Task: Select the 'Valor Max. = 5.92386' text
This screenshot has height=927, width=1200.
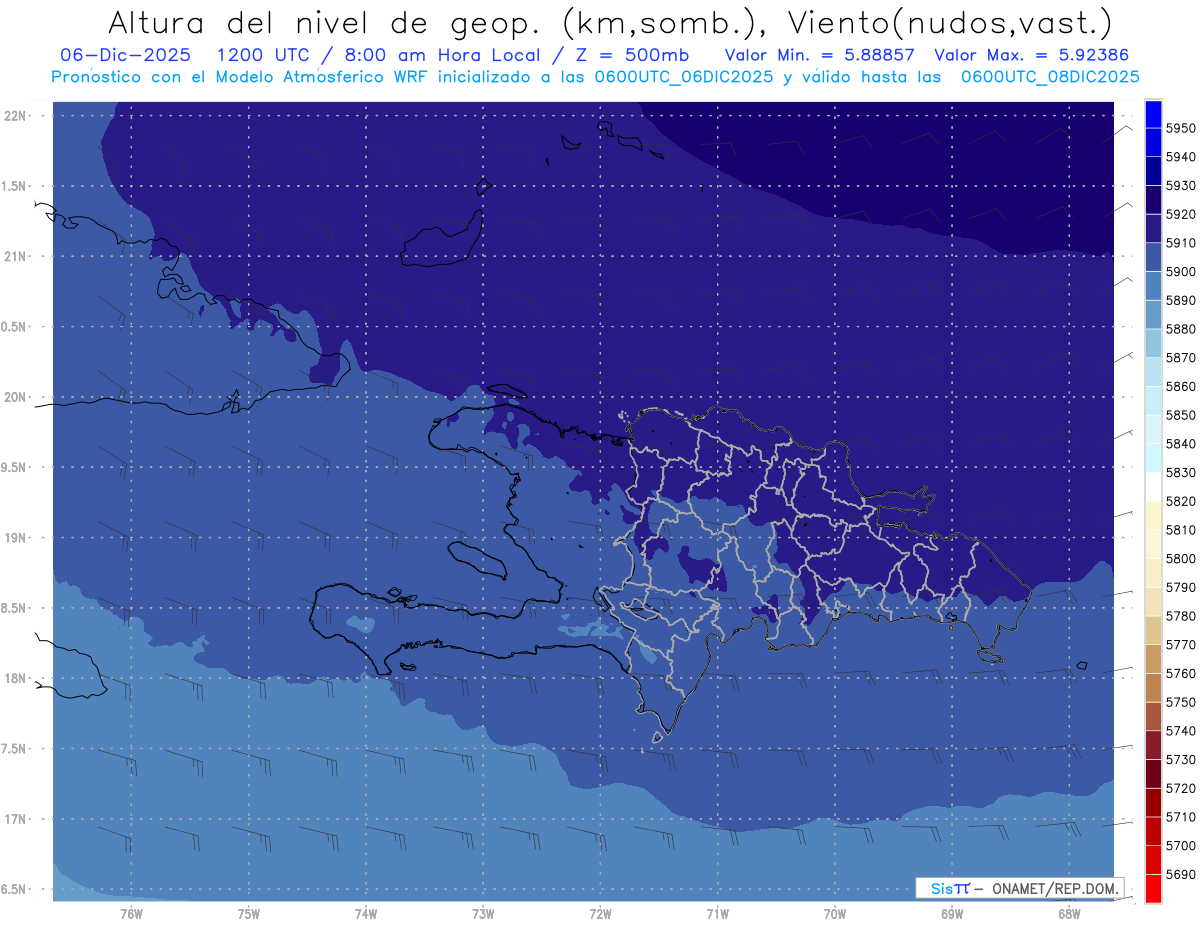Action: [x=1032, y=56]
